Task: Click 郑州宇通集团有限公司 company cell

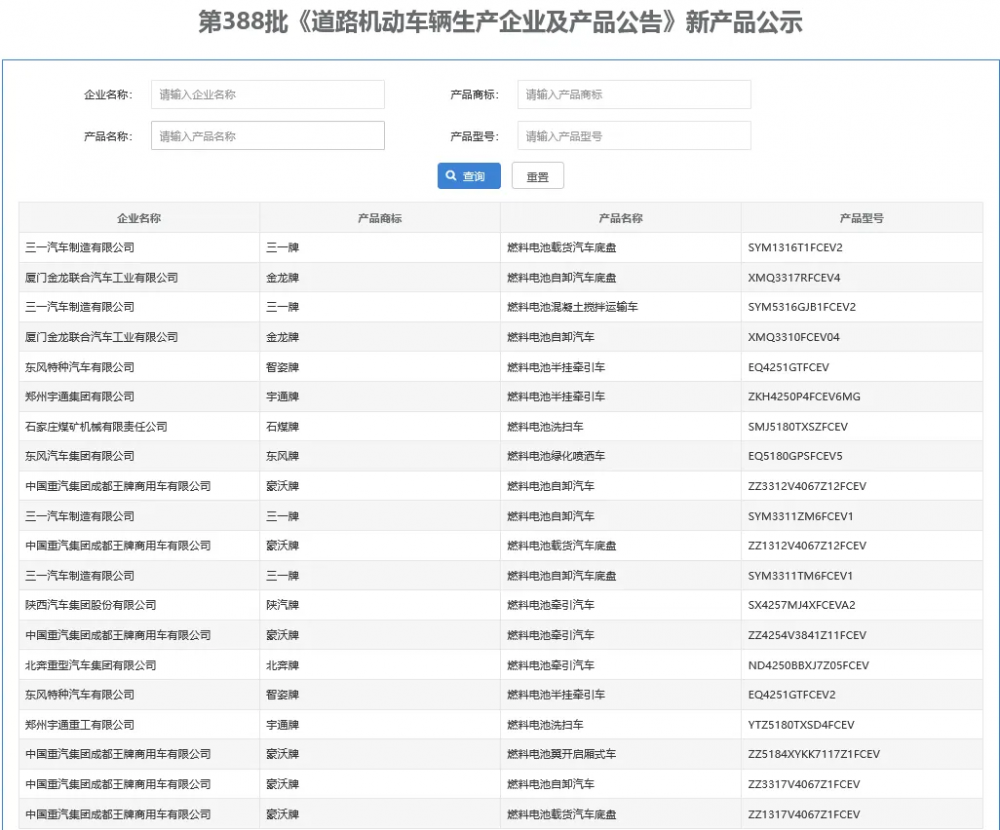Action: click(139, 397)
